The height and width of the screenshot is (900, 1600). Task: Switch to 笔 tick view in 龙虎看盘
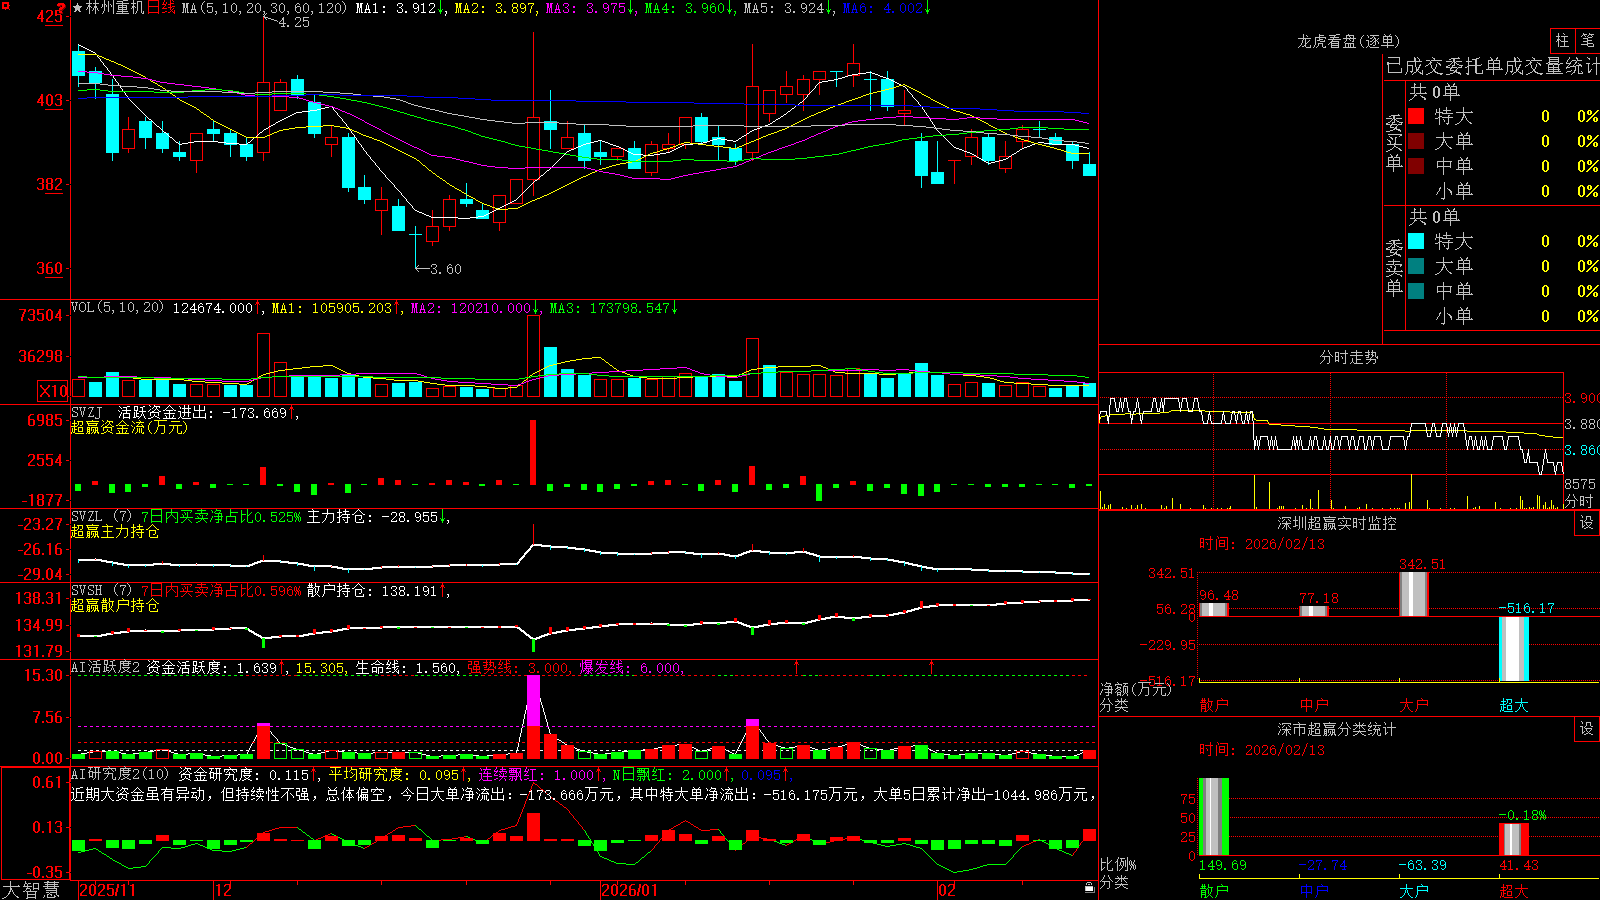(1587, 41)
